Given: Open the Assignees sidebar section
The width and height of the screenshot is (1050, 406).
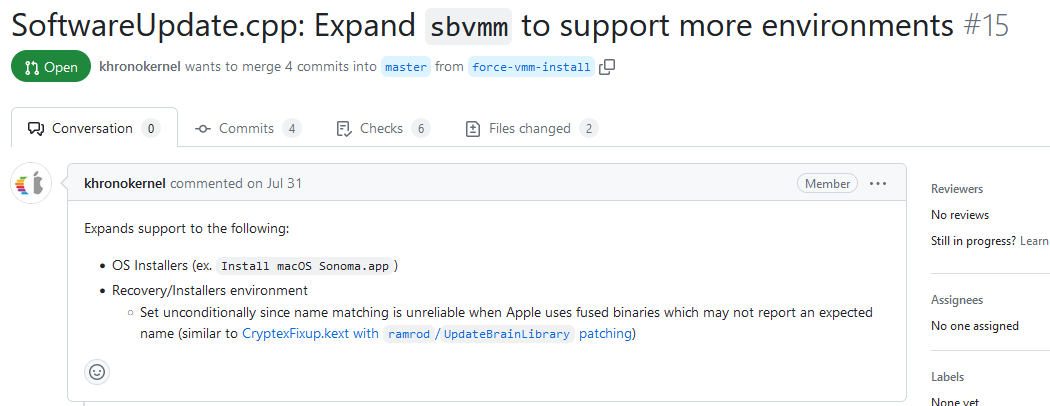Looking at the screenshot, I should point(957,300).
